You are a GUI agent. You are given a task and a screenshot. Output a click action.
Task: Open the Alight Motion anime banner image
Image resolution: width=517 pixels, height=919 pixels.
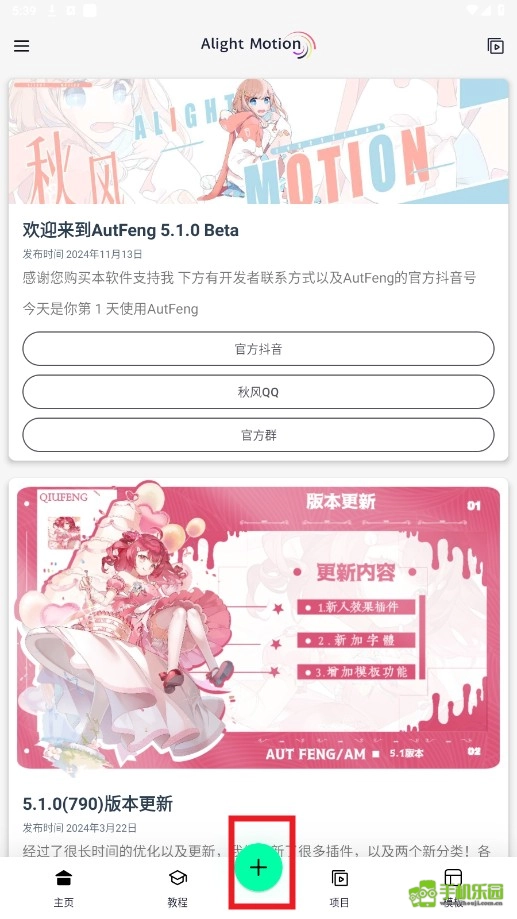258,141
